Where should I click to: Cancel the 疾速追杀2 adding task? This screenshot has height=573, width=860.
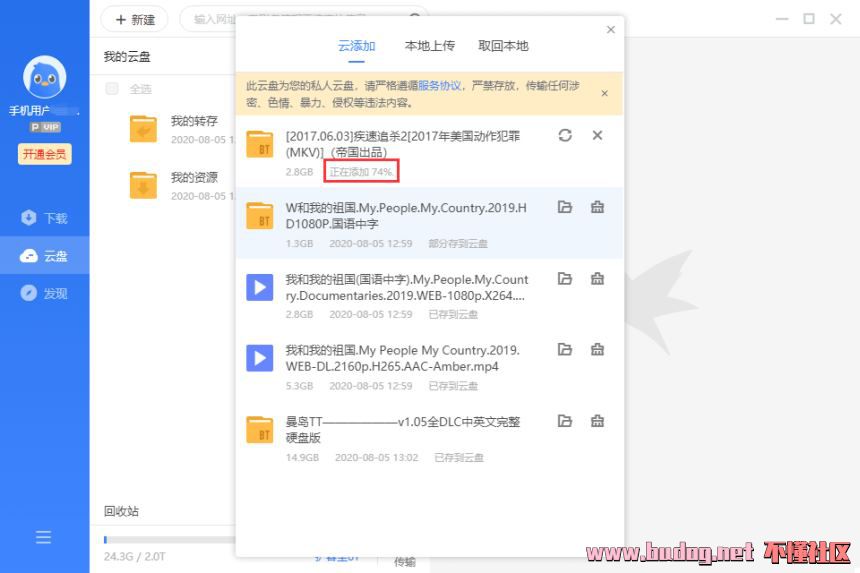point(597,136)
